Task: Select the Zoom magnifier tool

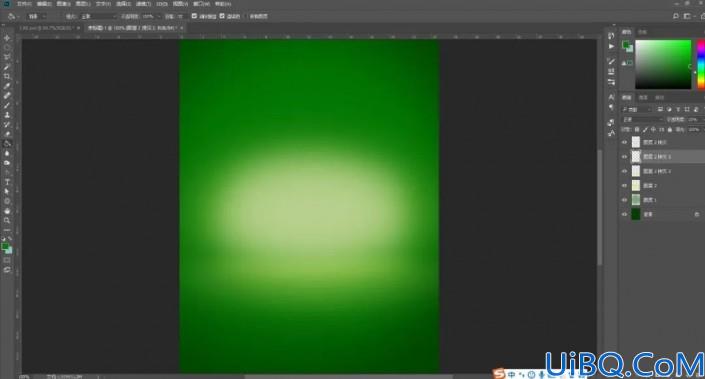Action: point(7,220)
